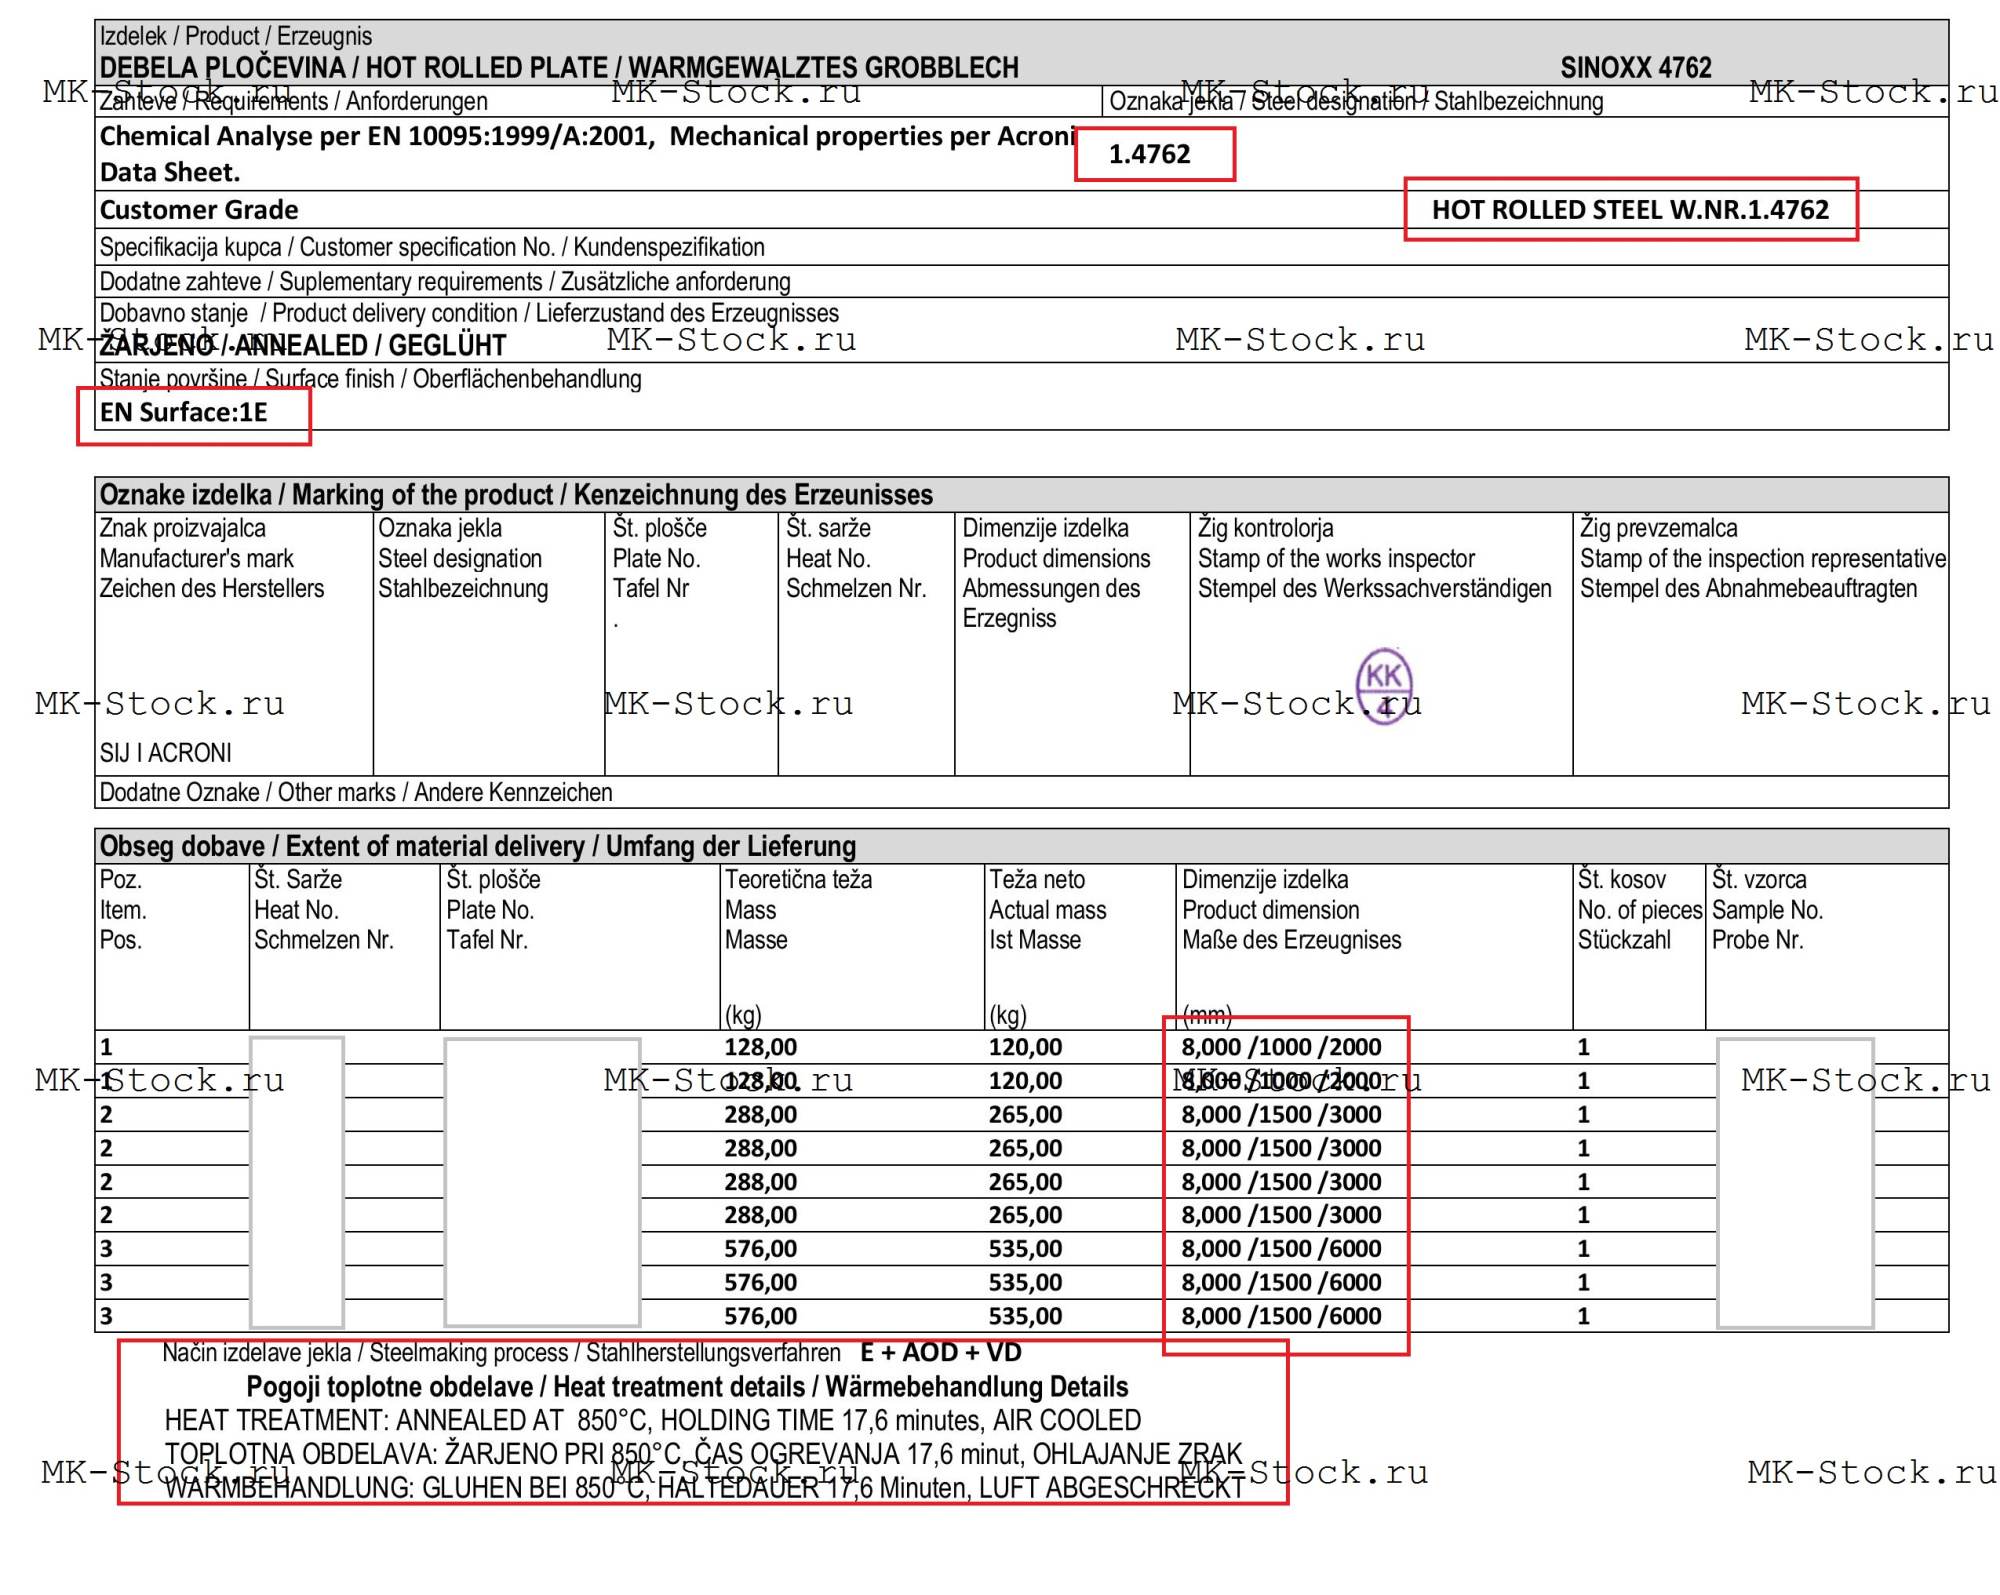2000x1595 pixels.
Task: Click the Poz. Item. Pos. column header
Action: click(x=123, y=910)
